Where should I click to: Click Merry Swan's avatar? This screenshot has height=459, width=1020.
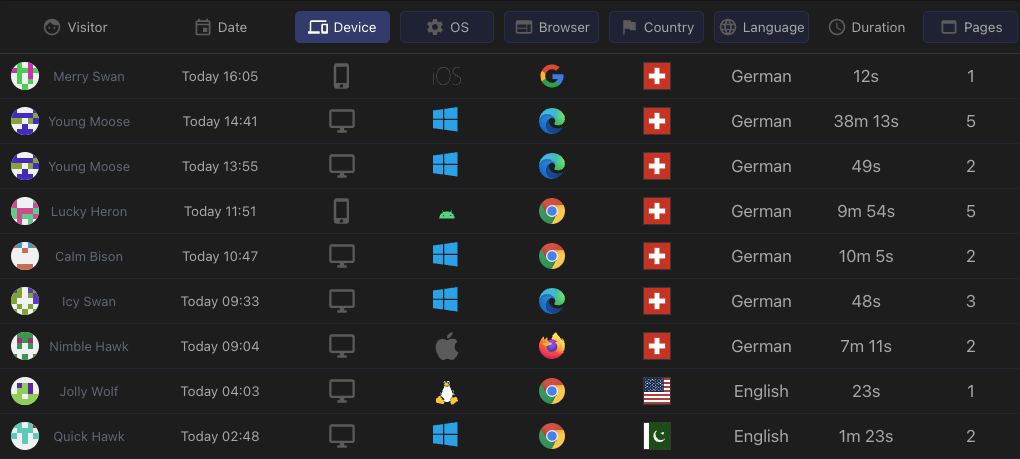[25, 76]
